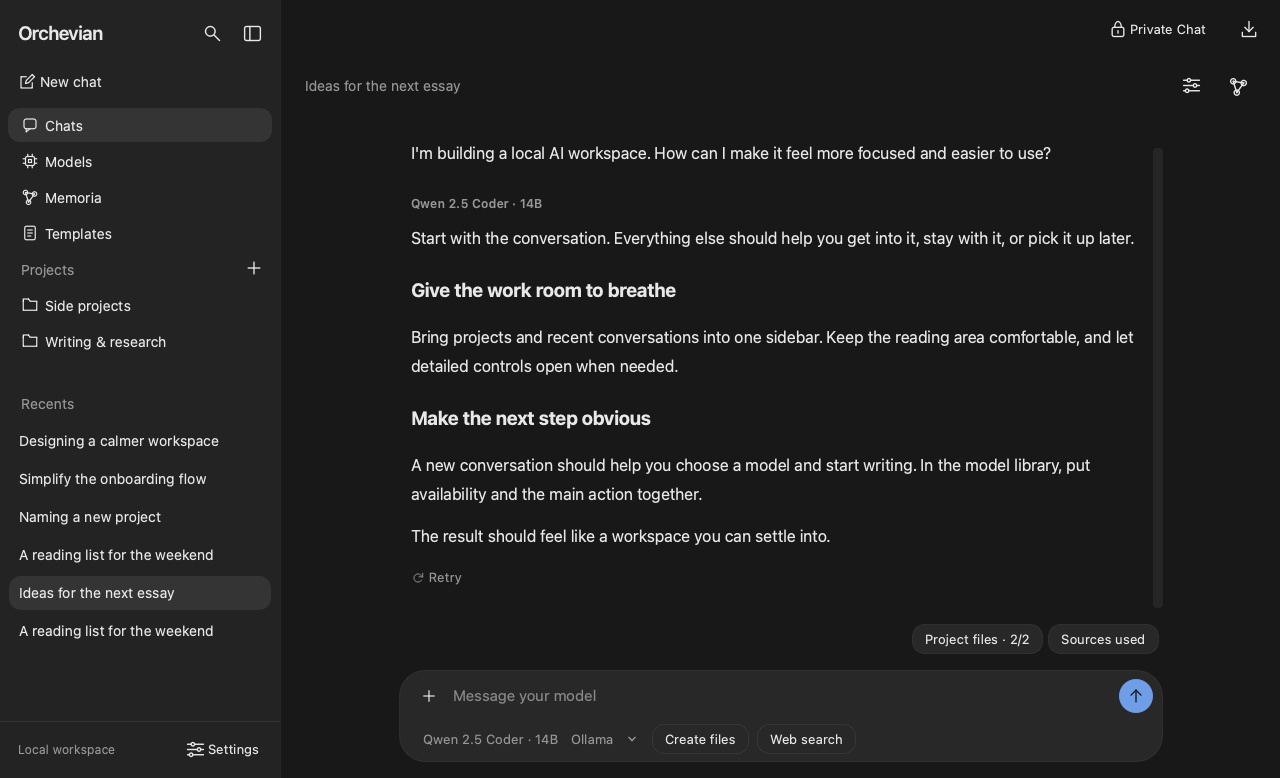Click the Writing & research folder icon
1280x778 pixels.
pyautogui.click(x=30, y=341)
